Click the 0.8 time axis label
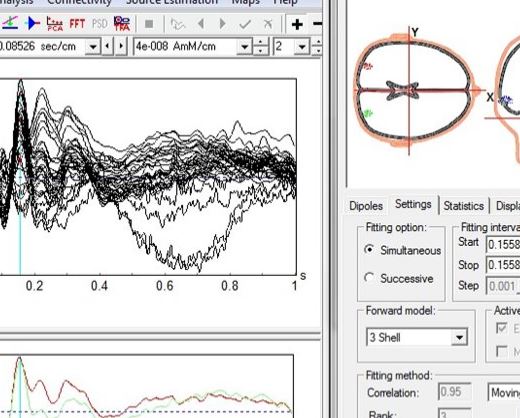Screen dimensions: 520x418 (x=230, y=286)
